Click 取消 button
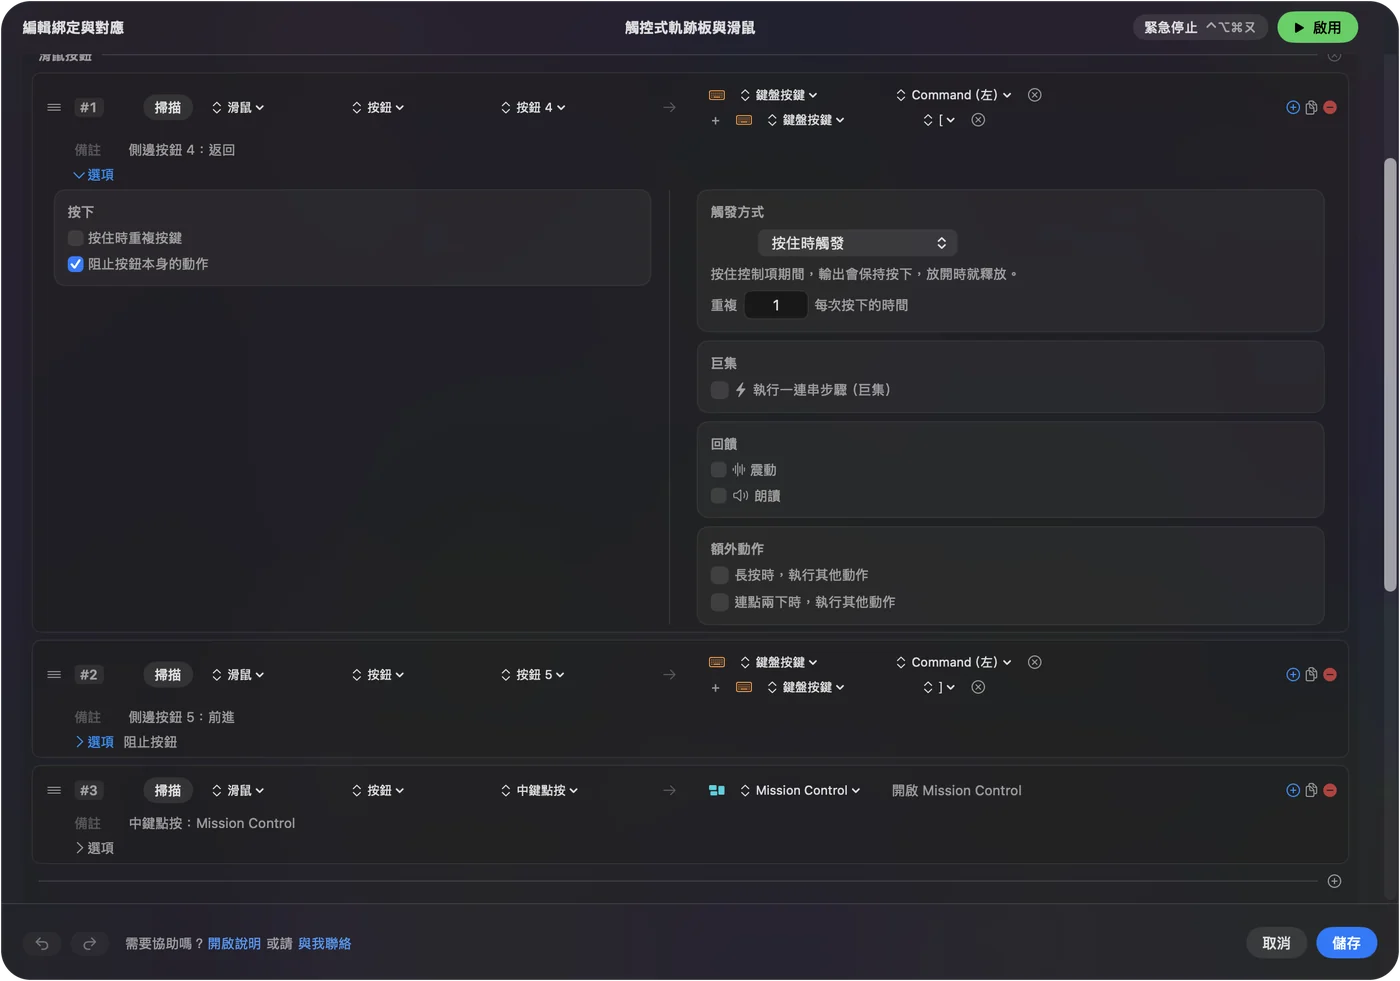1400x981 pixels. pos(1276,943)
